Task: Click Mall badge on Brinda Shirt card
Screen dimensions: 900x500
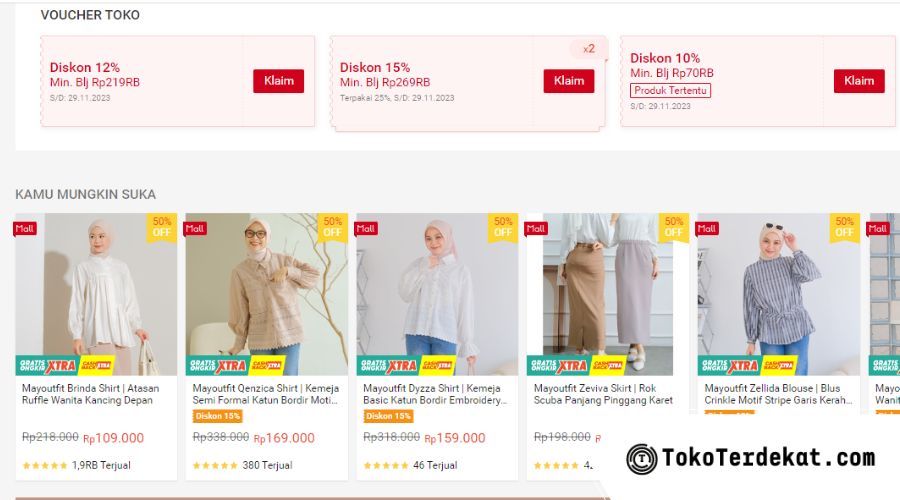Action: (25, 228)
